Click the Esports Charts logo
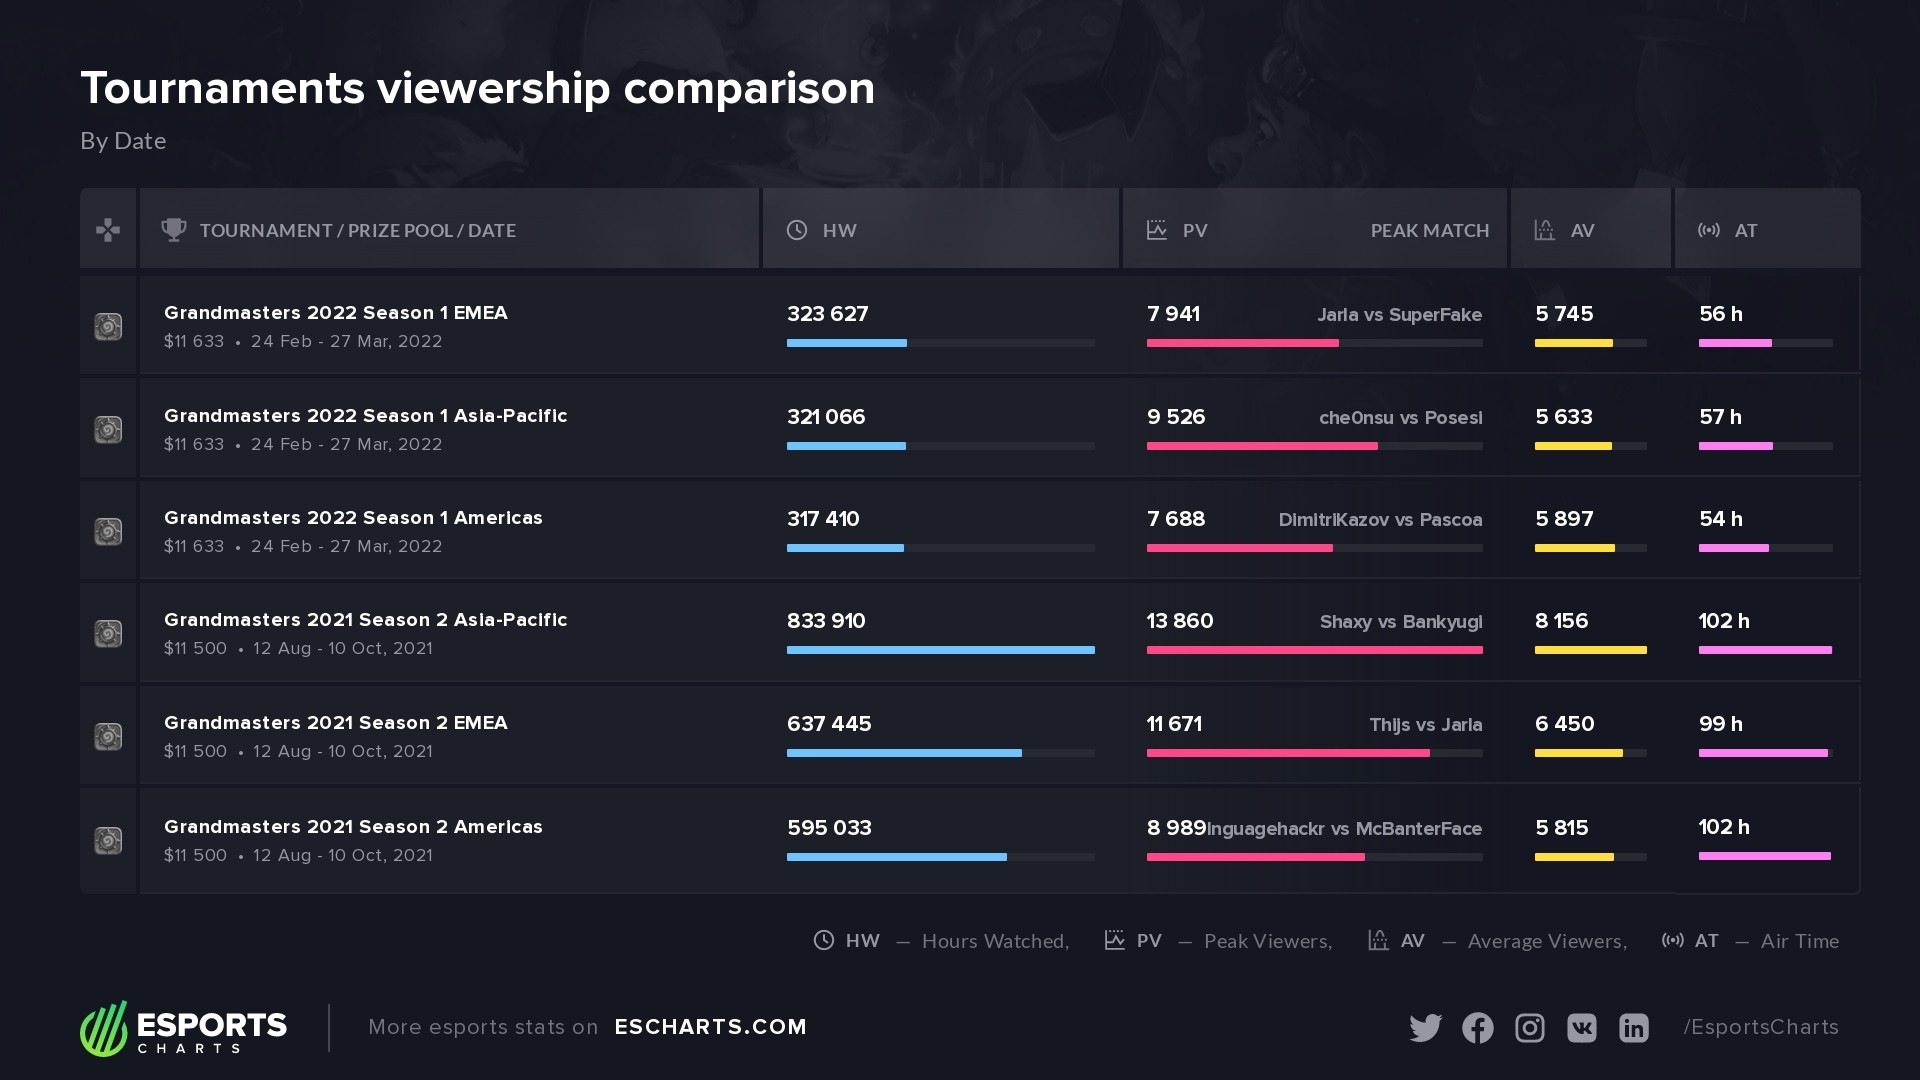 pyautogui.click(x=184, y=1028)
